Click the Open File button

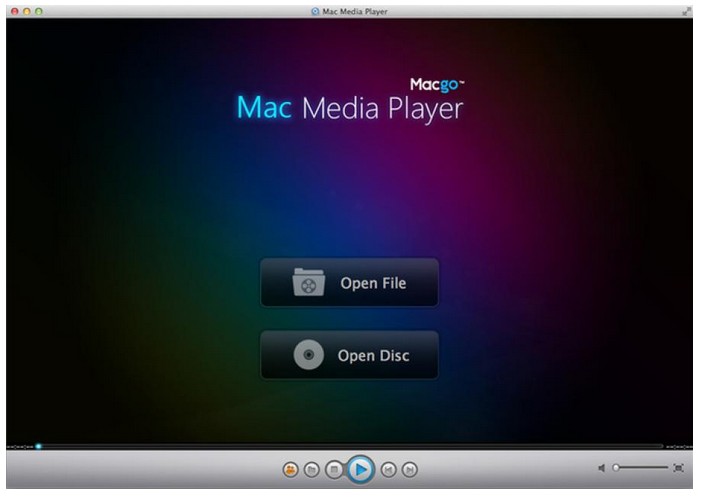[x=349, y=283]
